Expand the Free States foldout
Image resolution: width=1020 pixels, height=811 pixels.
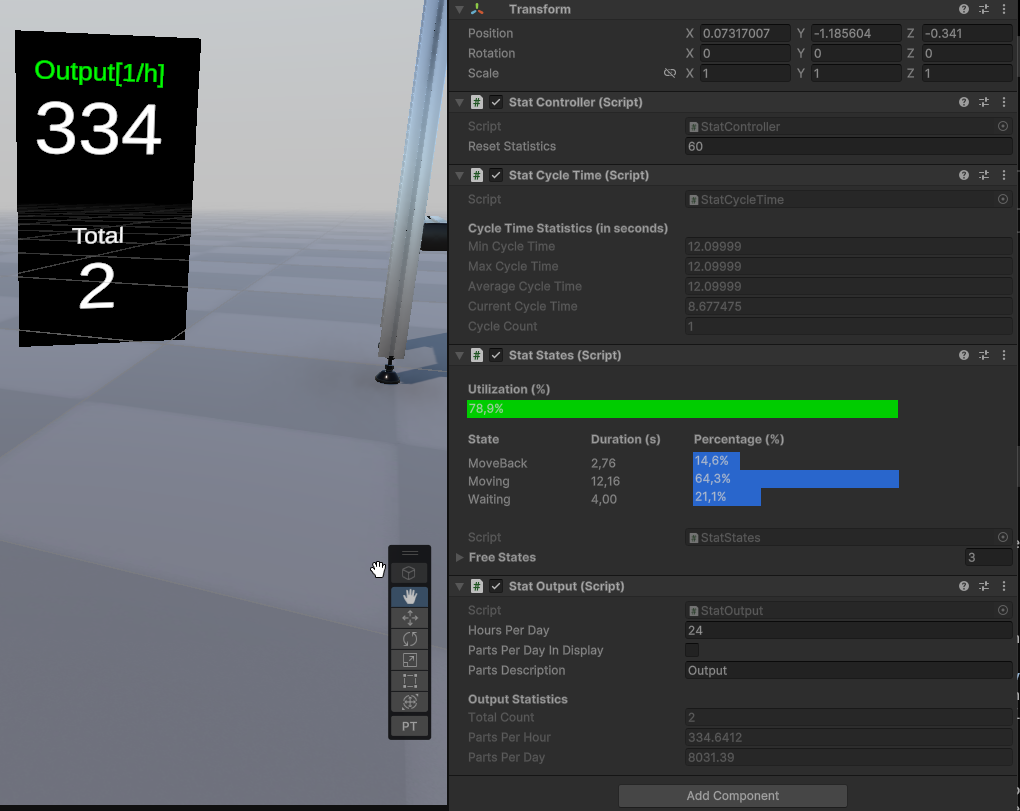[x=460, y=557]
